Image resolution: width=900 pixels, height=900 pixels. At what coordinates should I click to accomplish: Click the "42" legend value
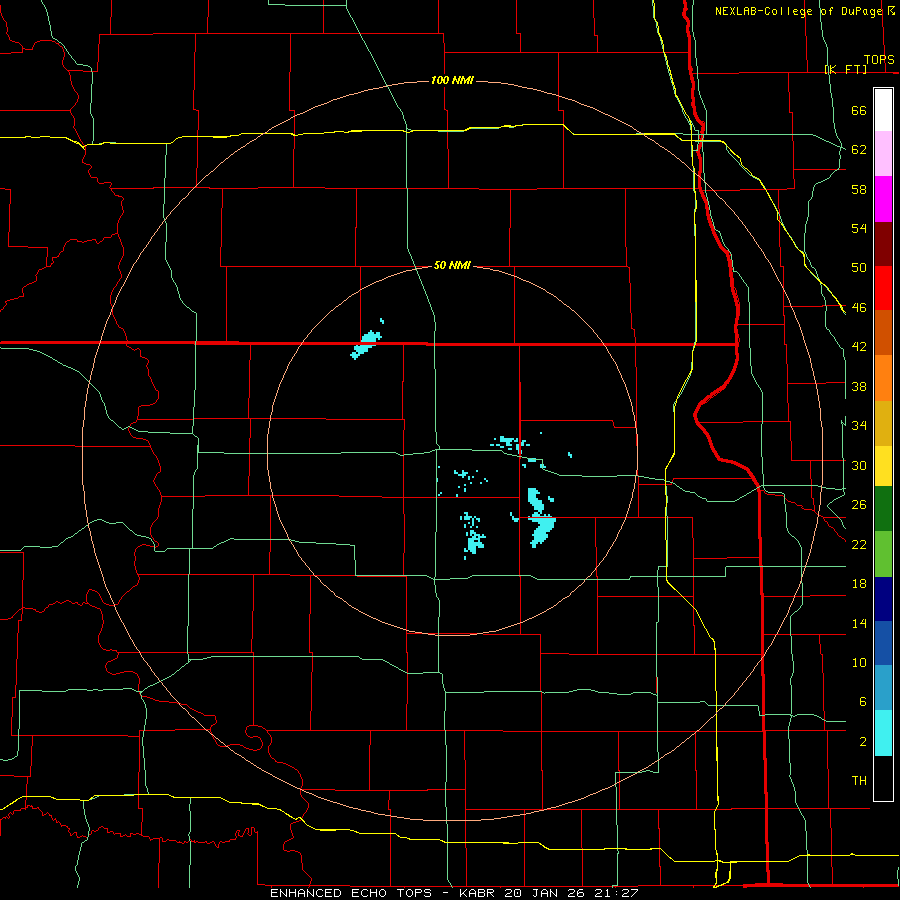859,347
